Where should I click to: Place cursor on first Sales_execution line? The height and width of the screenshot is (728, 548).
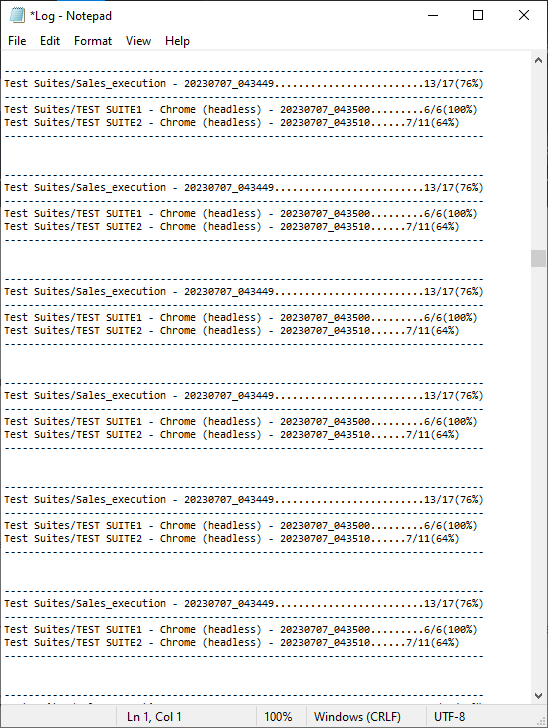pyautogui.click(x=244, y=84)
